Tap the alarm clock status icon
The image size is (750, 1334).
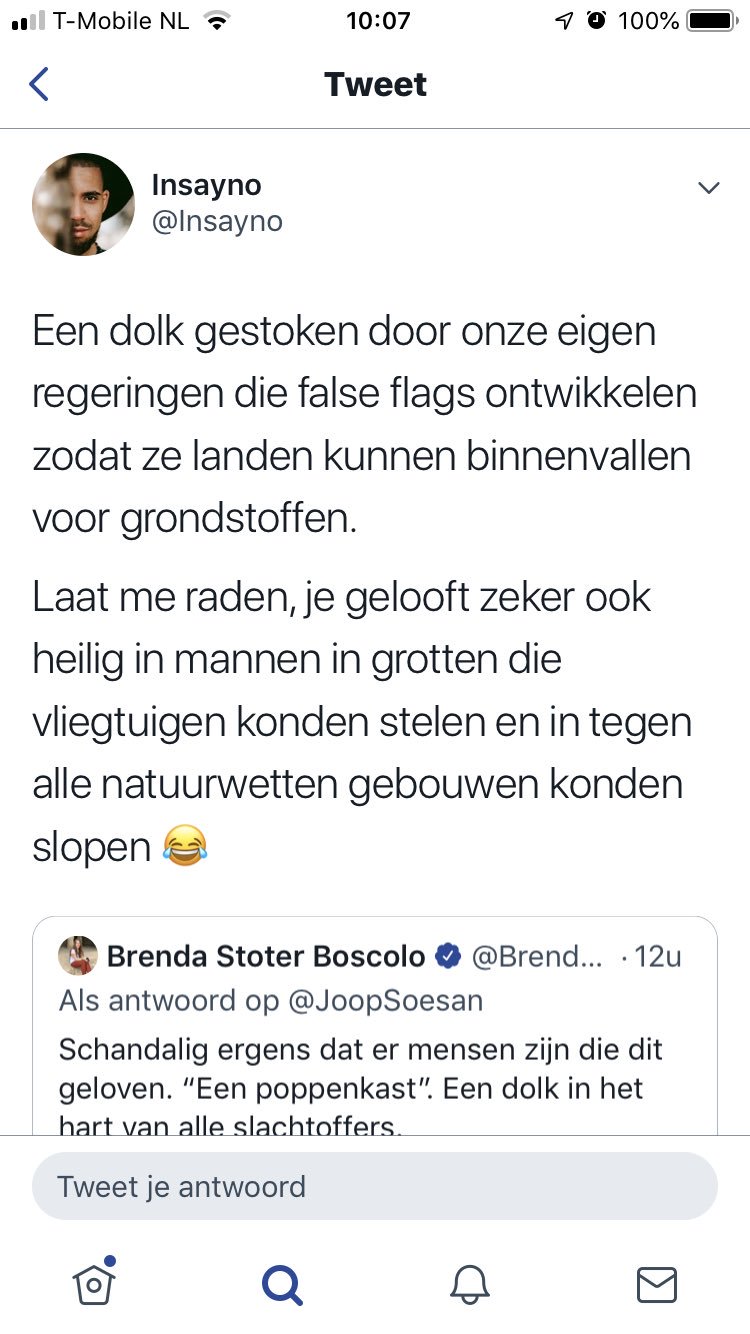click(x=597, y=21)
